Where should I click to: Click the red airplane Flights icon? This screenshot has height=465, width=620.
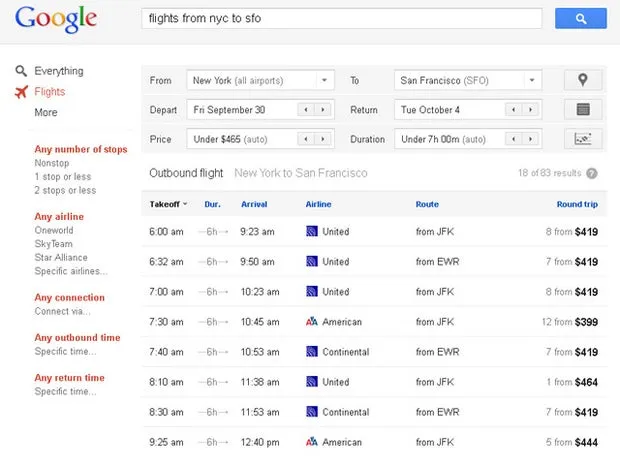(x=21, y=92)
